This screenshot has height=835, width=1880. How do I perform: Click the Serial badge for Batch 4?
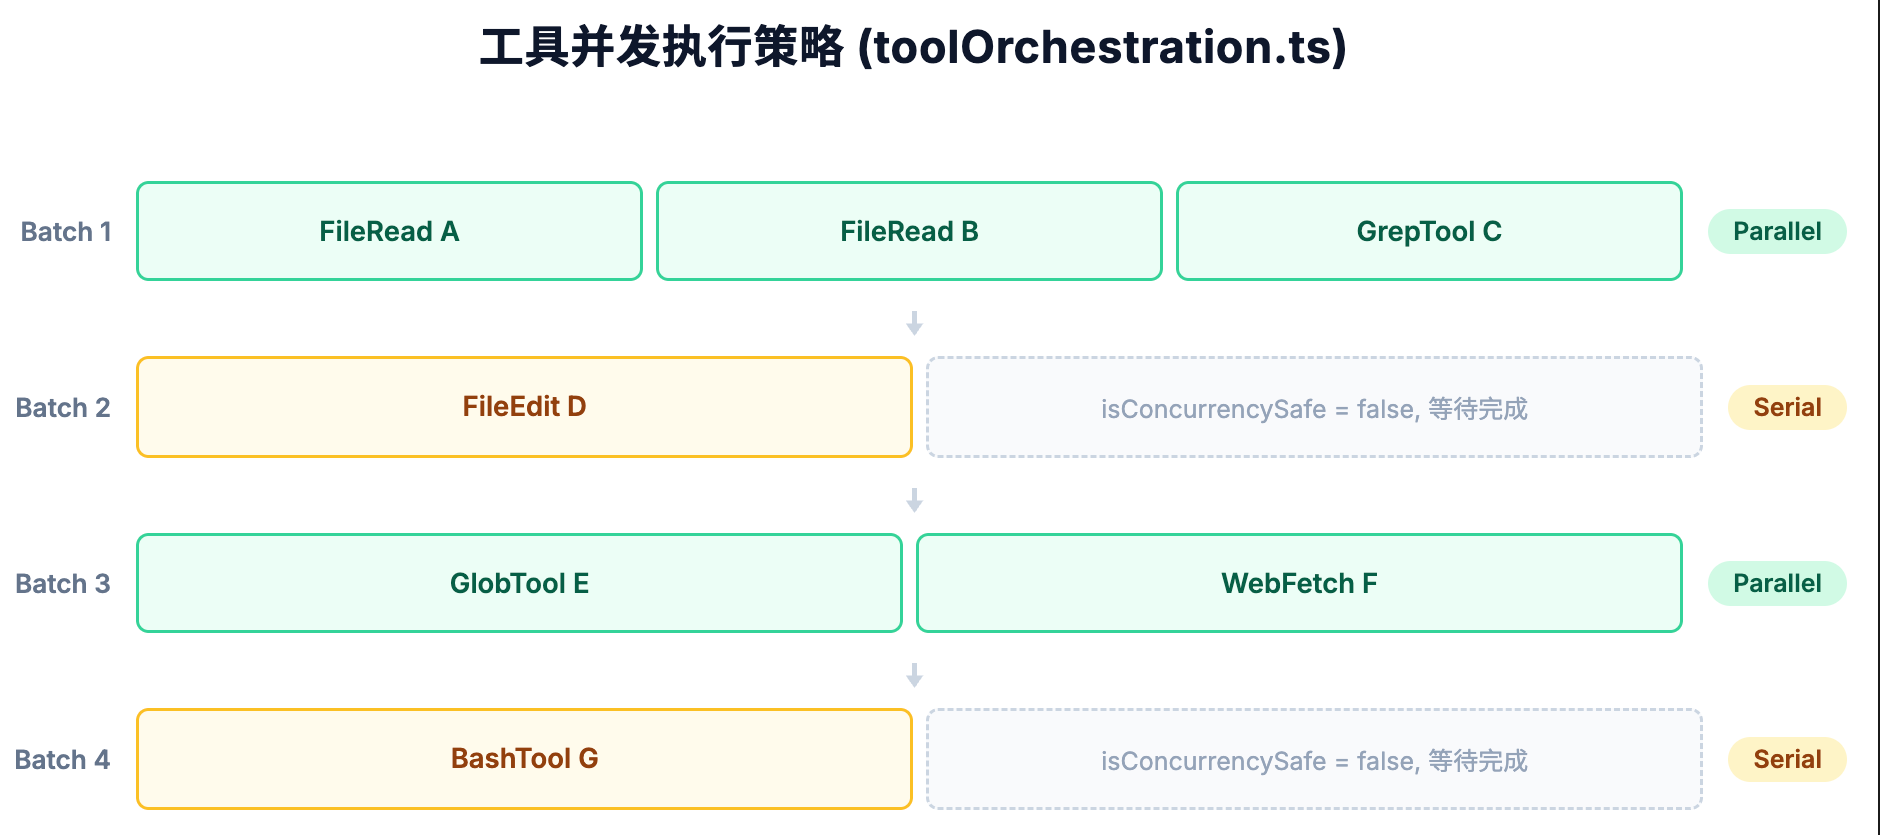tap(1787, 759)
